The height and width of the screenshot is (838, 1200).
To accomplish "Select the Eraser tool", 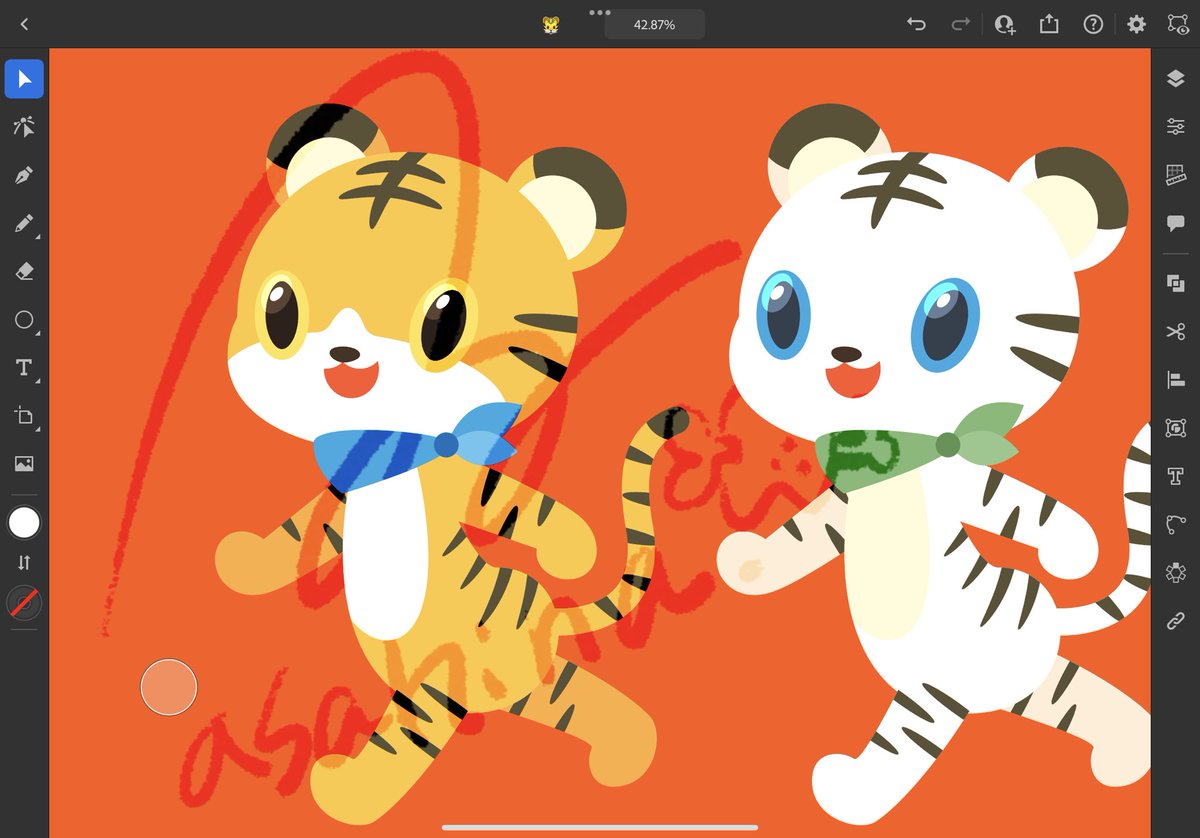I will pos(24,271).
